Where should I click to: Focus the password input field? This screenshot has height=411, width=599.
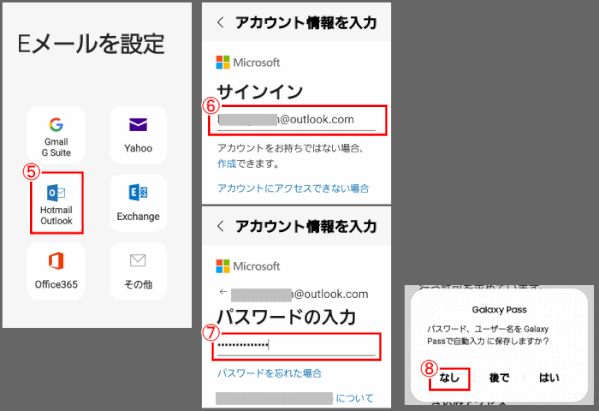(296, 346)
